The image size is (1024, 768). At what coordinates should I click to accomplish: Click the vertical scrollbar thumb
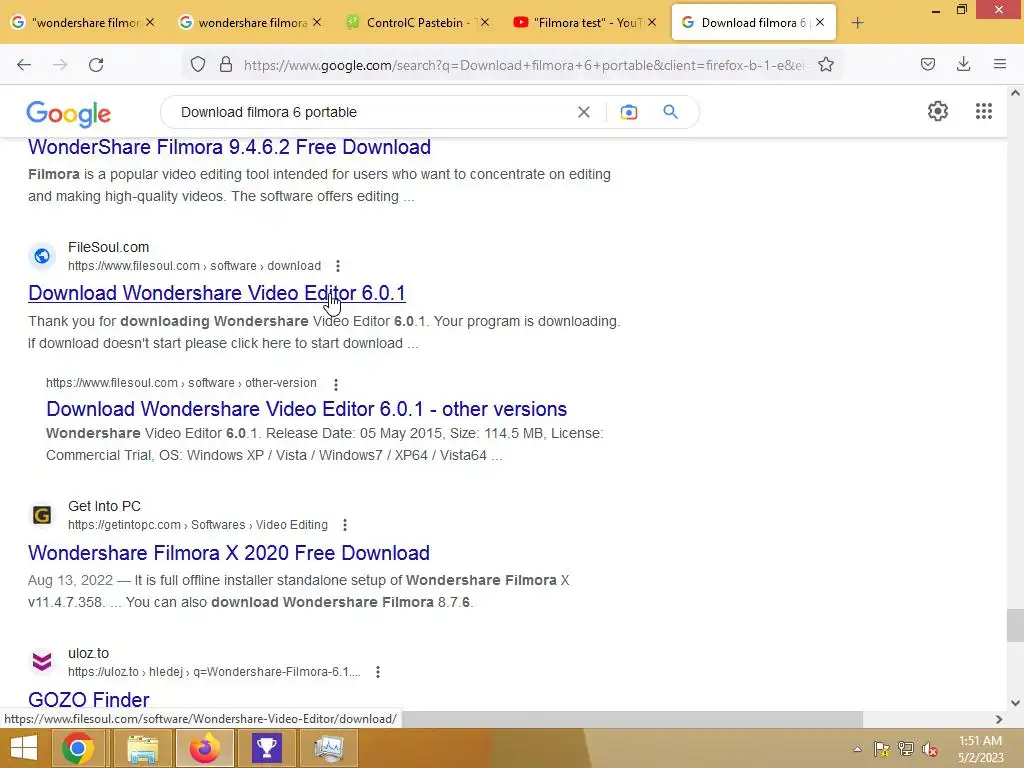(1015, 626)
